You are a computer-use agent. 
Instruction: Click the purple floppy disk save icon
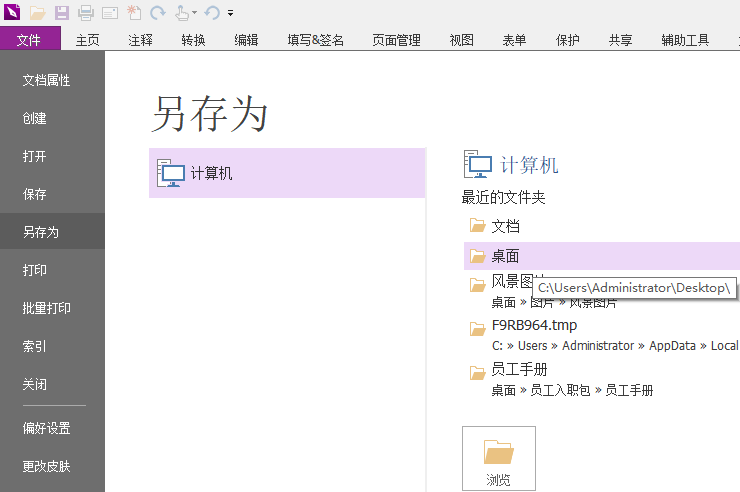[x=62, y=13]
